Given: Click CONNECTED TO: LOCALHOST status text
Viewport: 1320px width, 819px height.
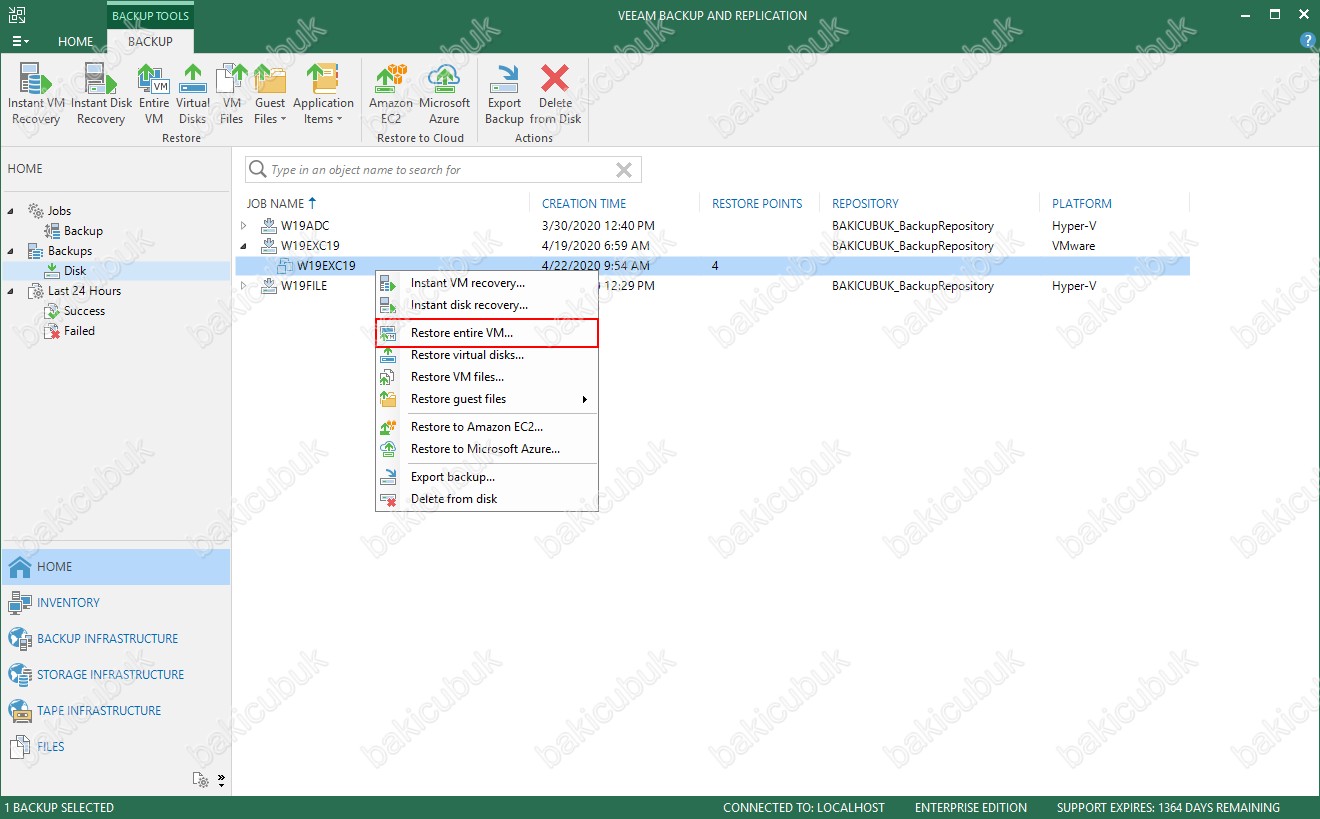Looking at the screenshot, I should [x=804, y=807].
